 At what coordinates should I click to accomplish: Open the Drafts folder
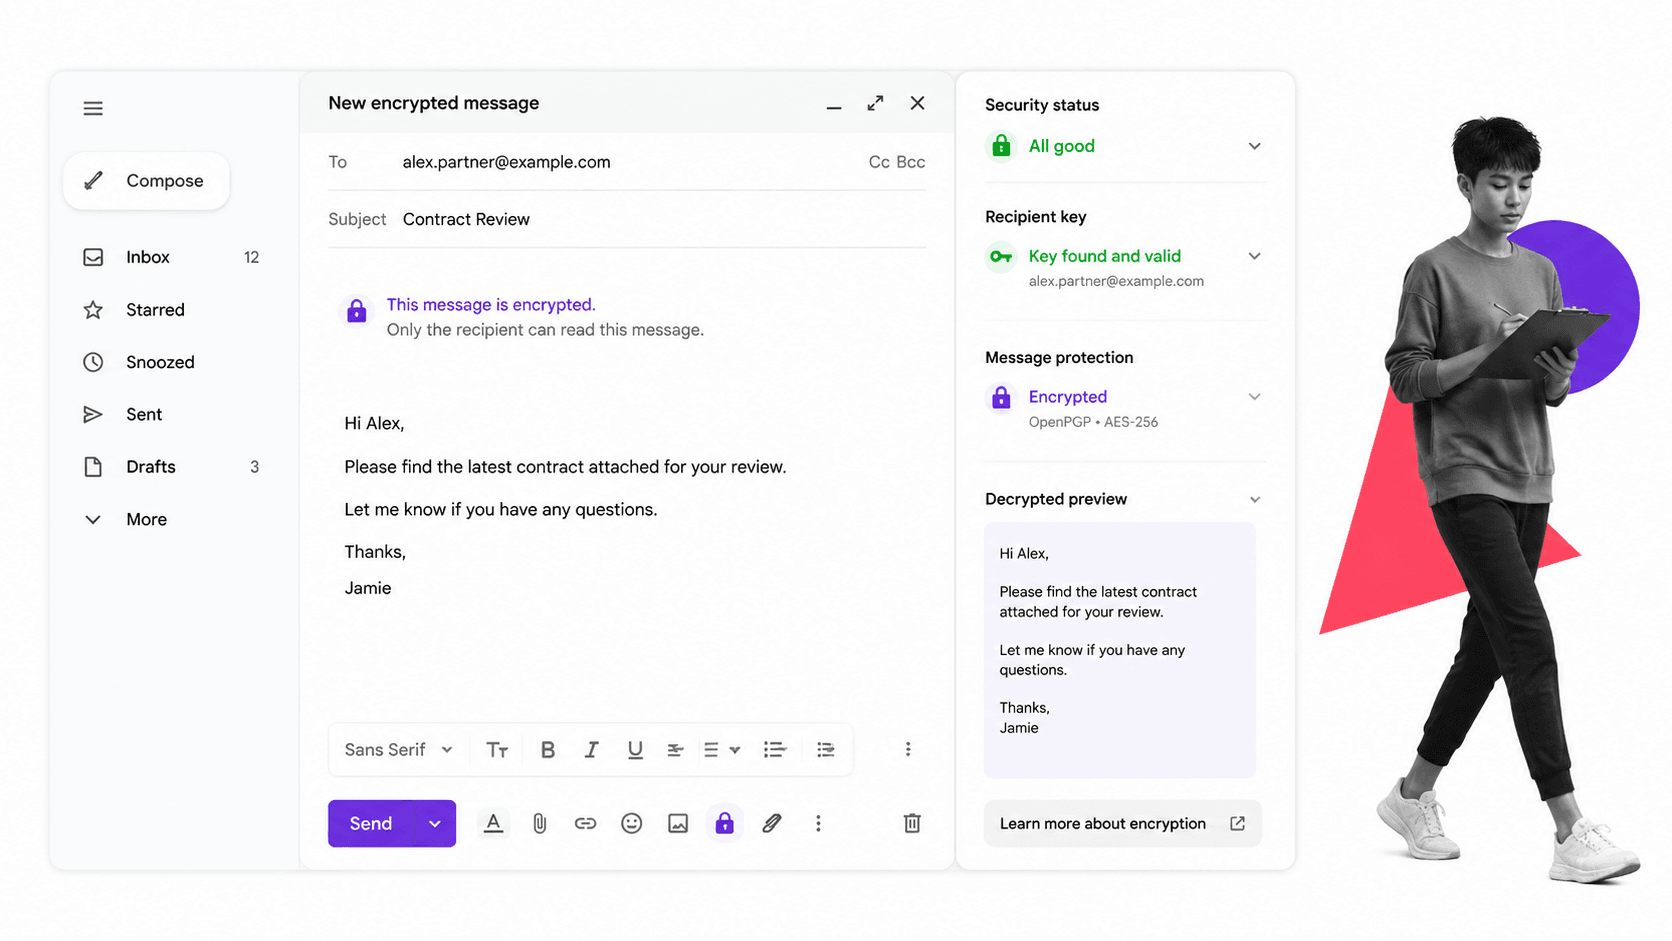click(171, 467)
